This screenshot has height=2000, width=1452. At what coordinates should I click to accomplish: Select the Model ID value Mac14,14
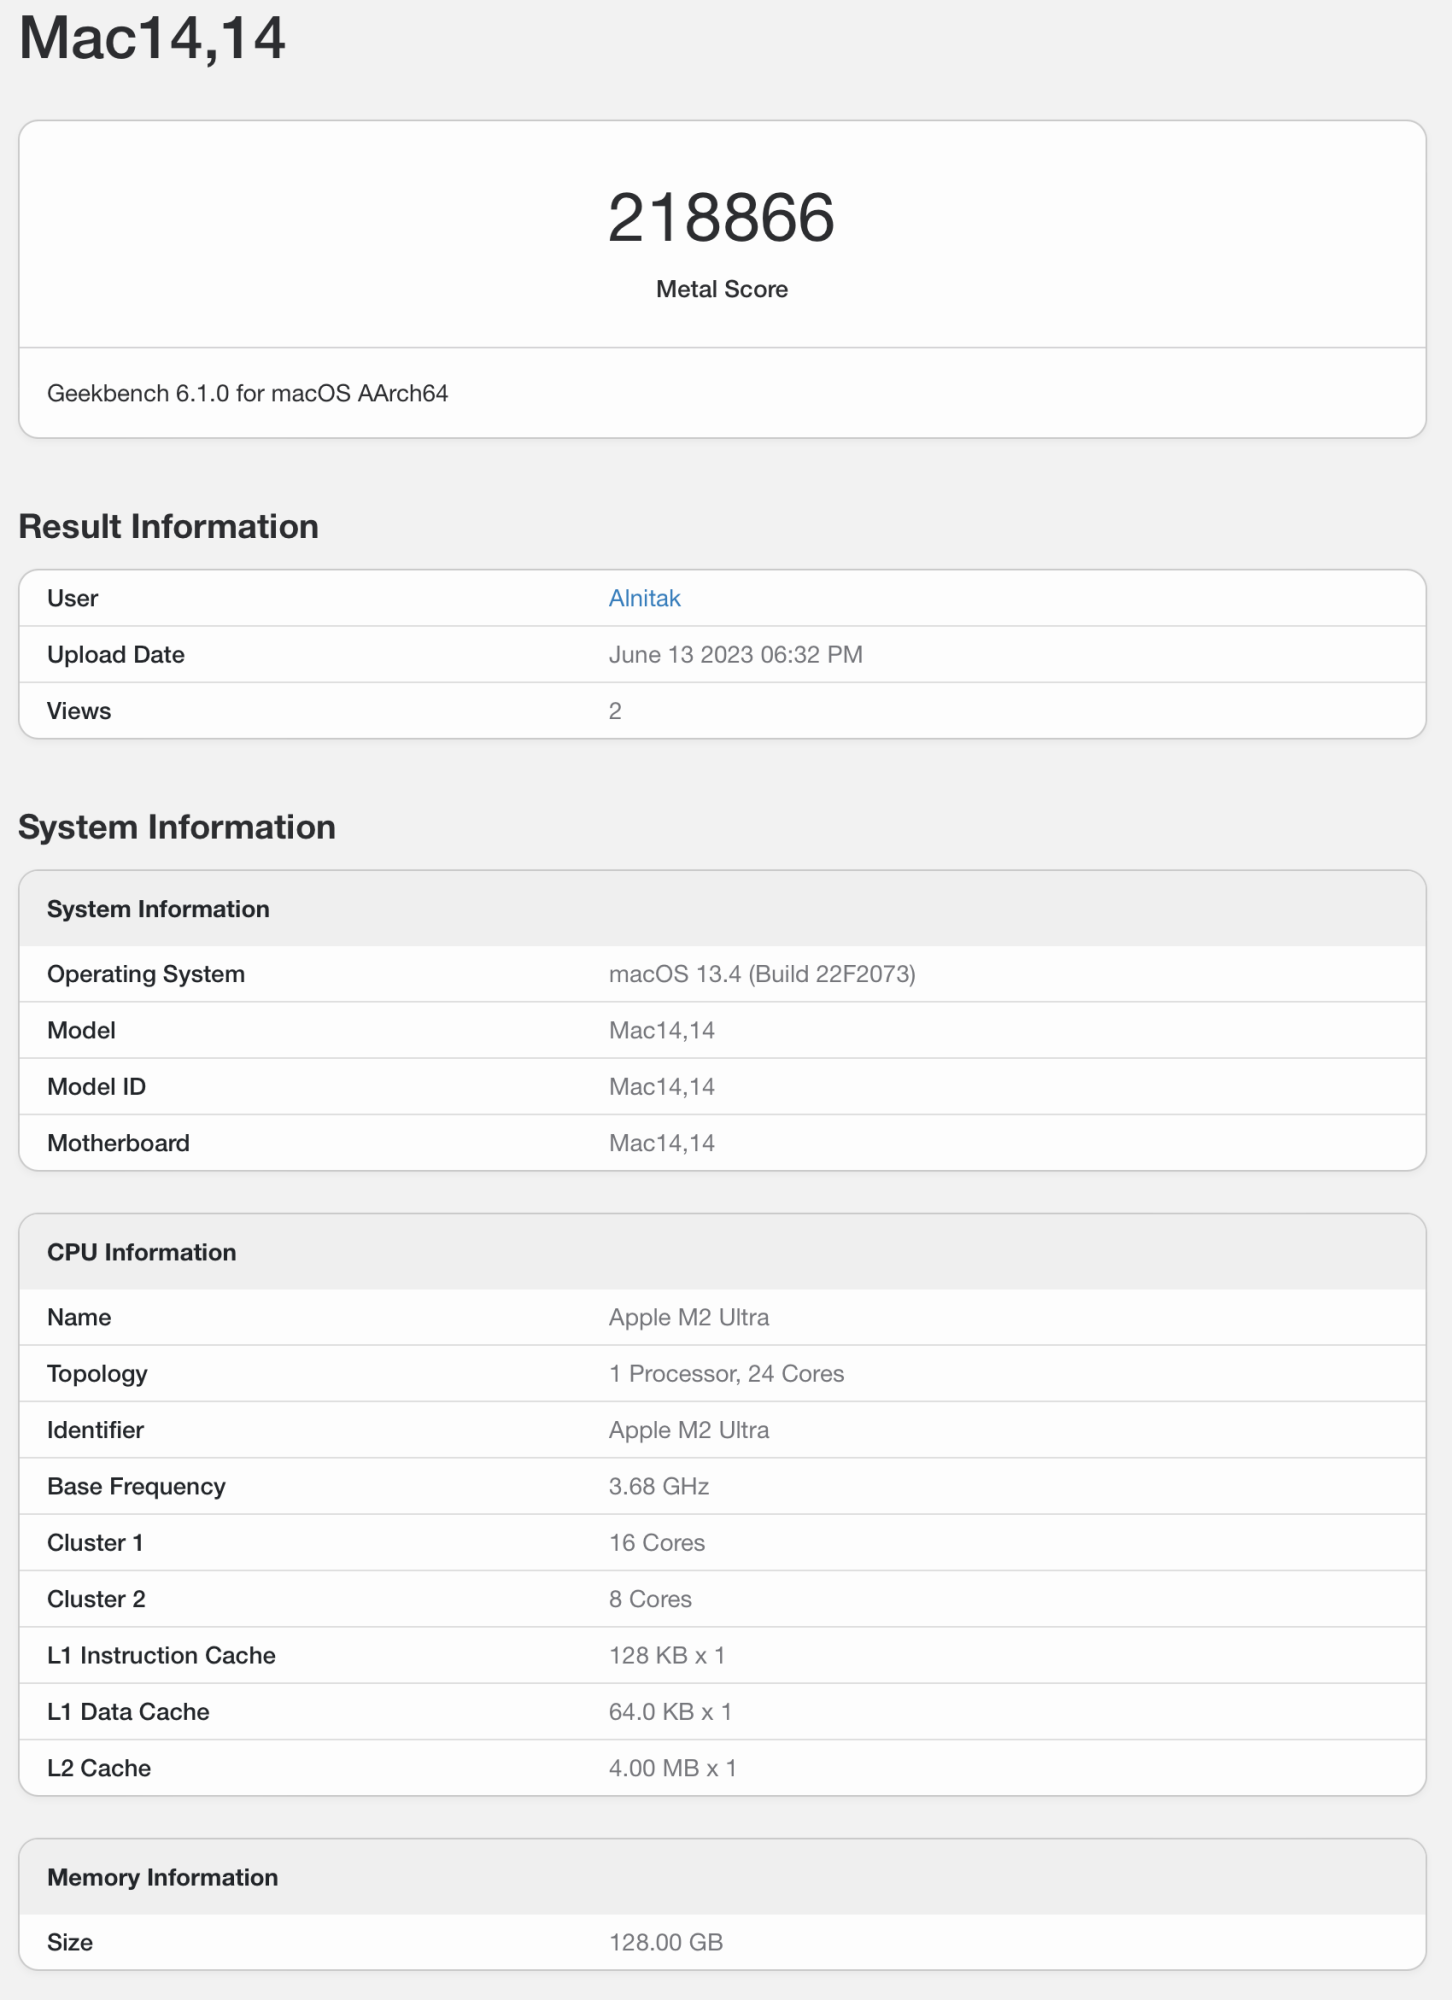pos(662,1086)
